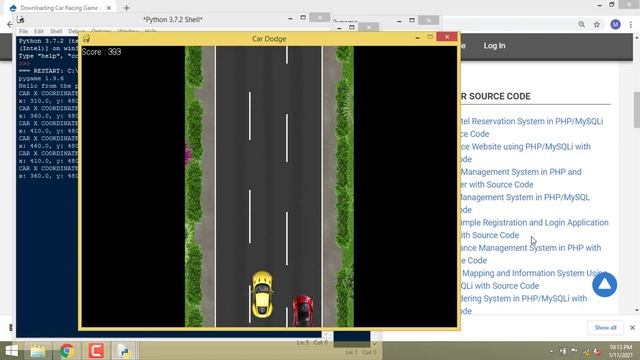This screenshot has height=360, width=640.
Task: Minimize the Car Dodge window
Action: pos(417,37)
